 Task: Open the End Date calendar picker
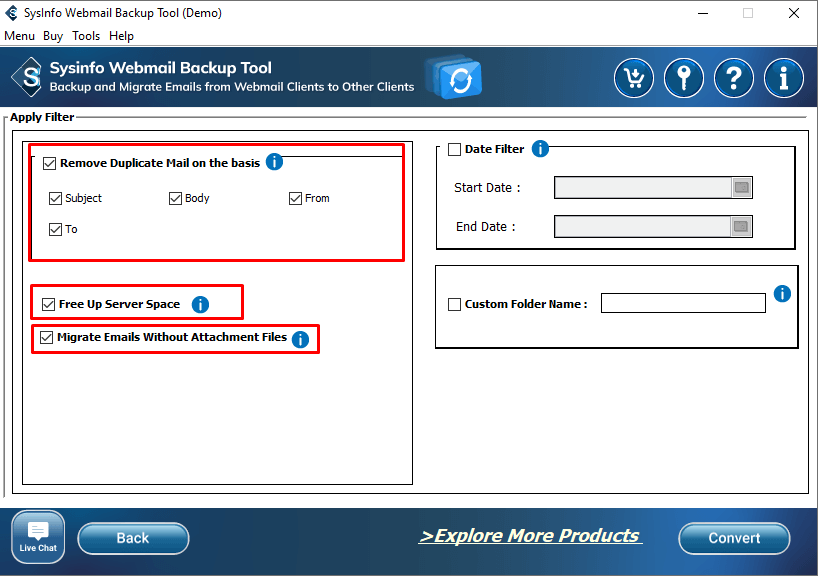741,226
